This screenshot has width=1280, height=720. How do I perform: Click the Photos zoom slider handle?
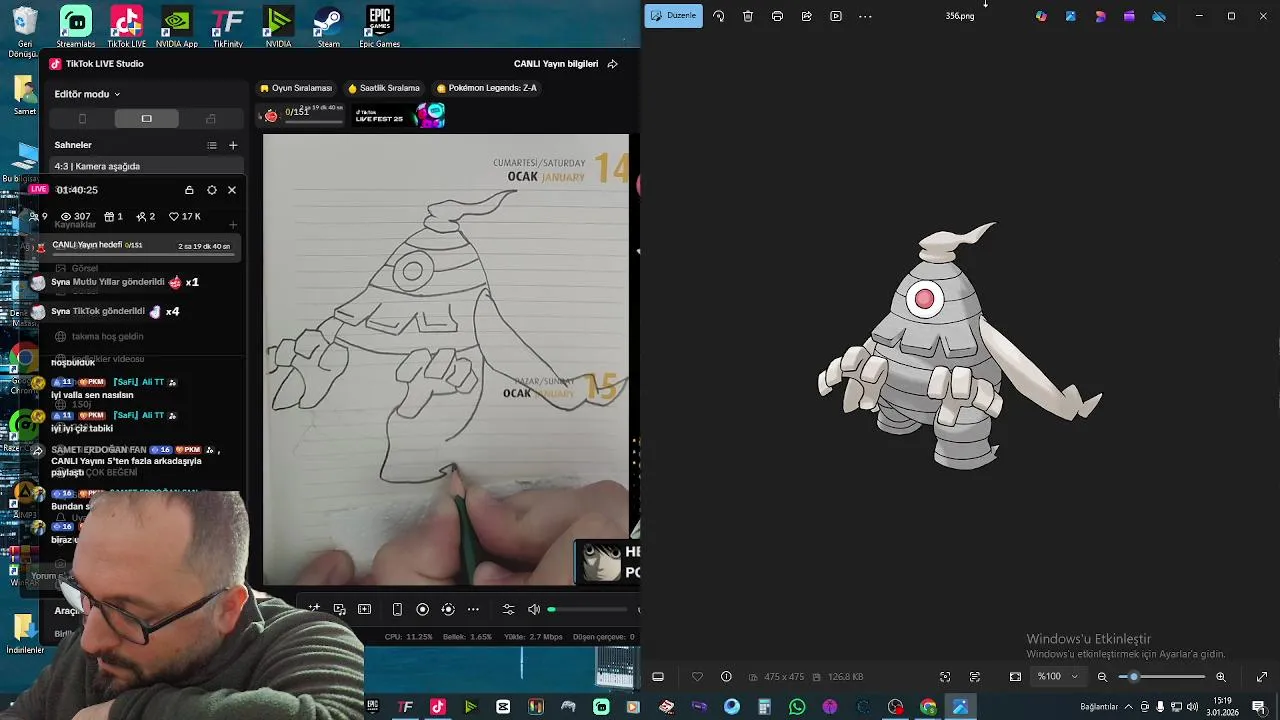(x=1133, y=677)
